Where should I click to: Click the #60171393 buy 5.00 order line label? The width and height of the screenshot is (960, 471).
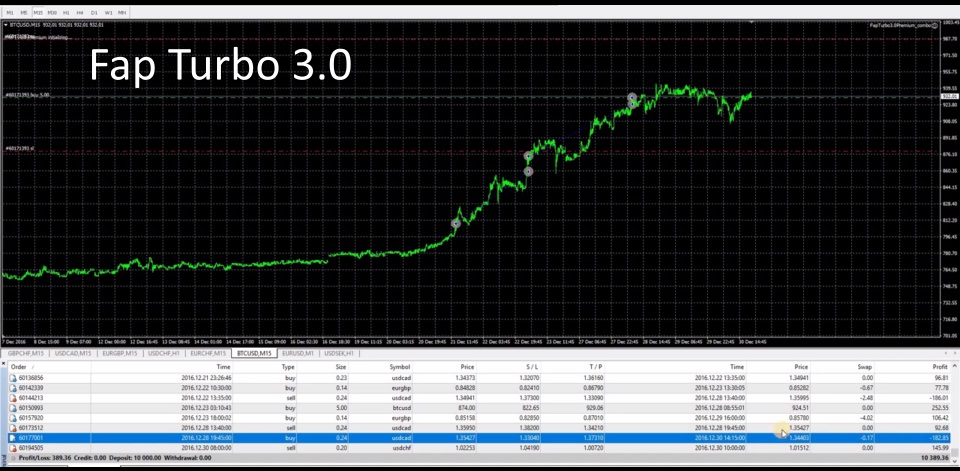[28, 96]
